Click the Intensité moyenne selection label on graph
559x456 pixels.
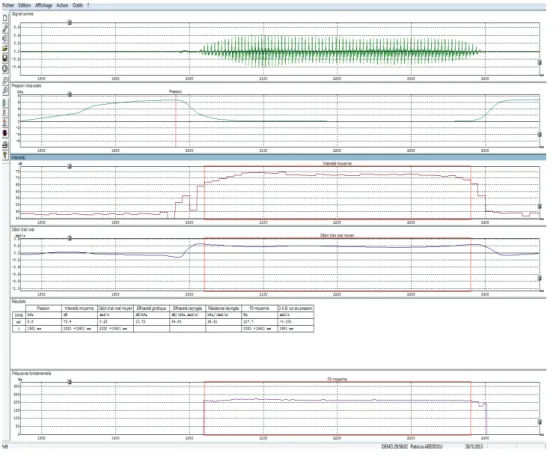pyautogui.click(x=337, y=164)
